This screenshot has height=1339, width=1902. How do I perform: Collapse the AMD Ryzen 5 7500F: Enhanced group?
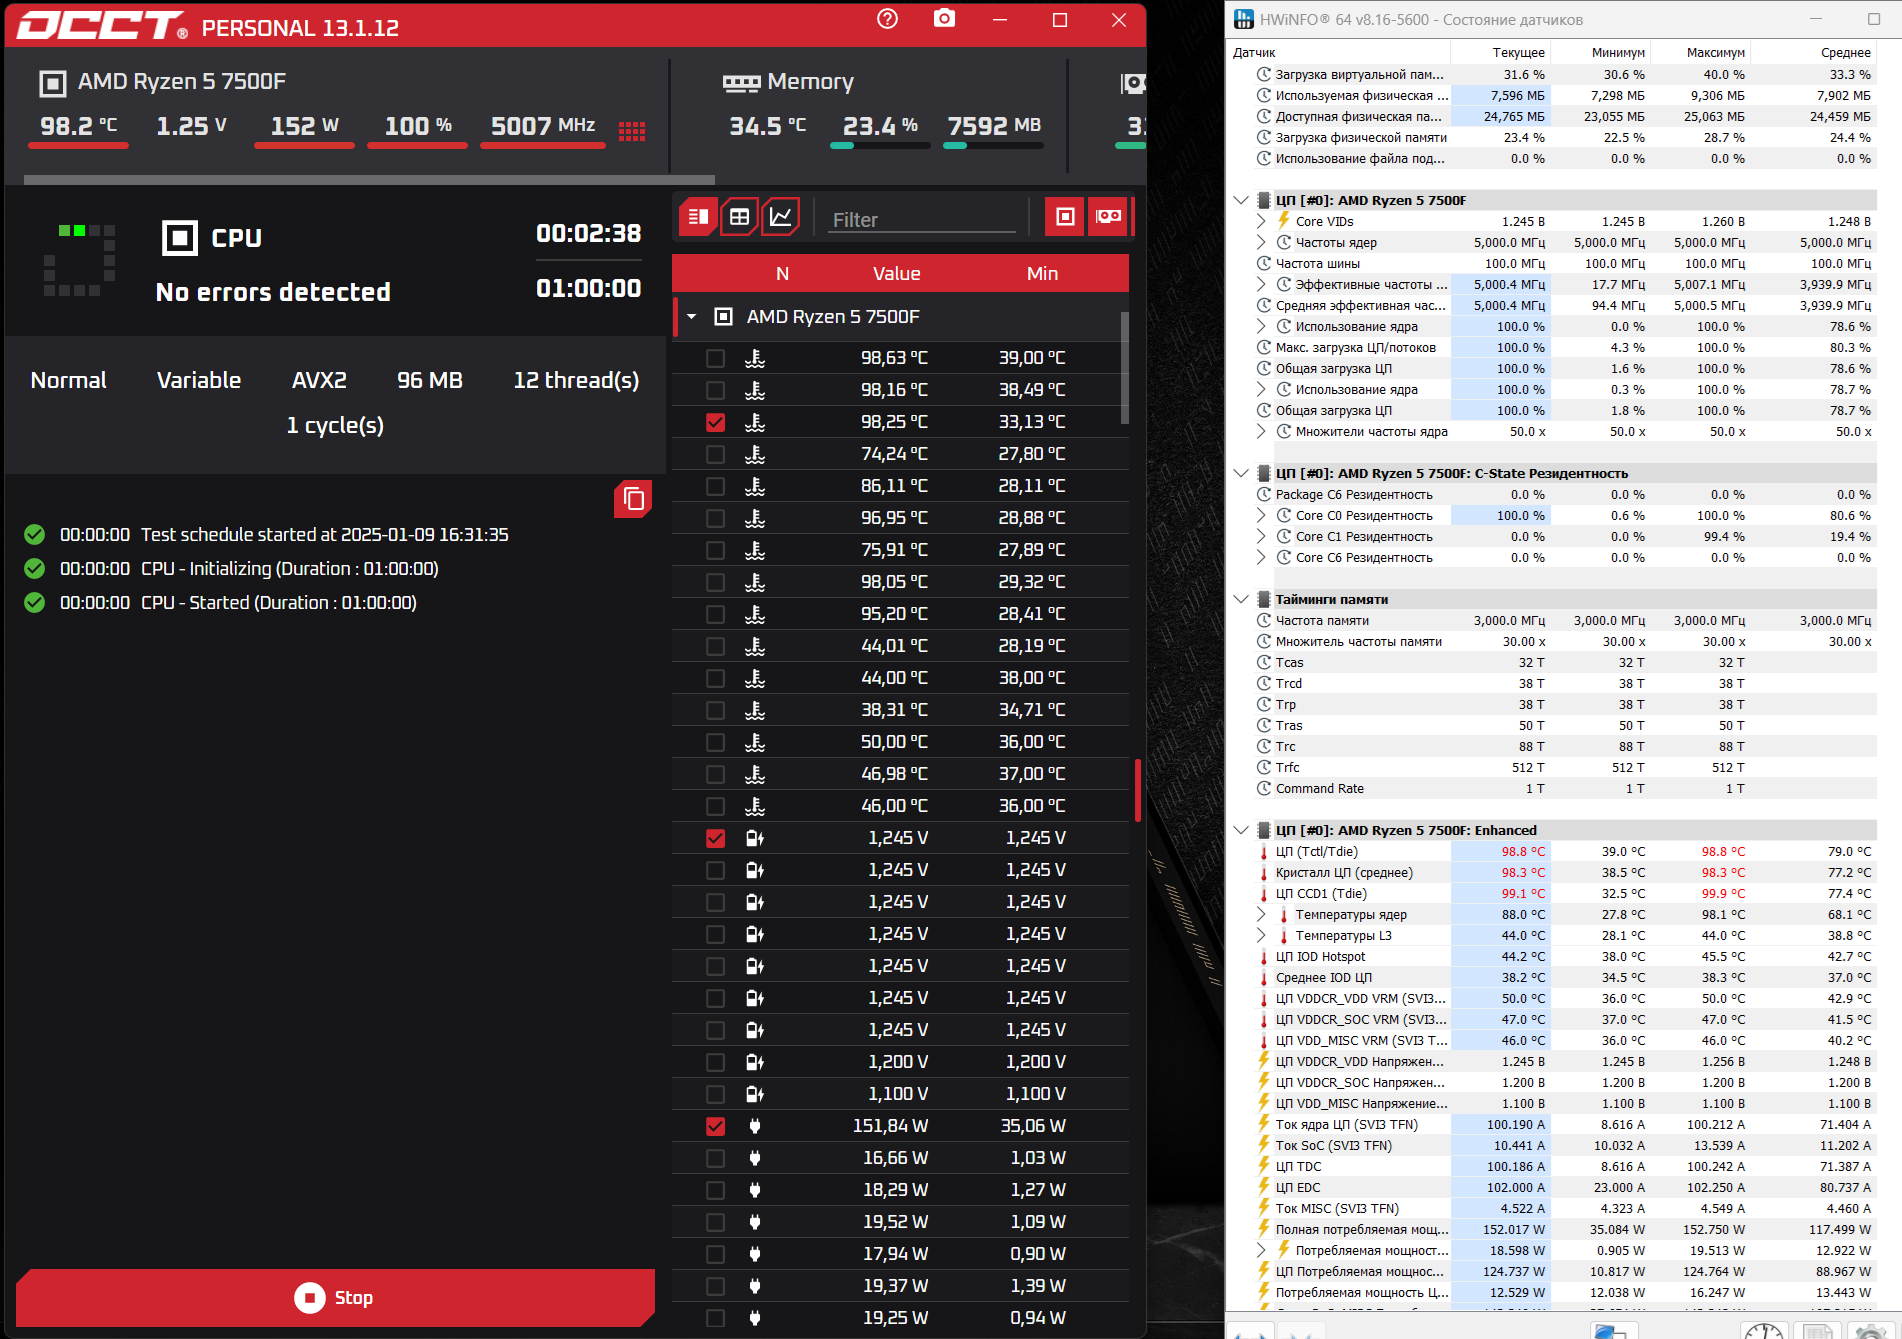click(1241, 830)
